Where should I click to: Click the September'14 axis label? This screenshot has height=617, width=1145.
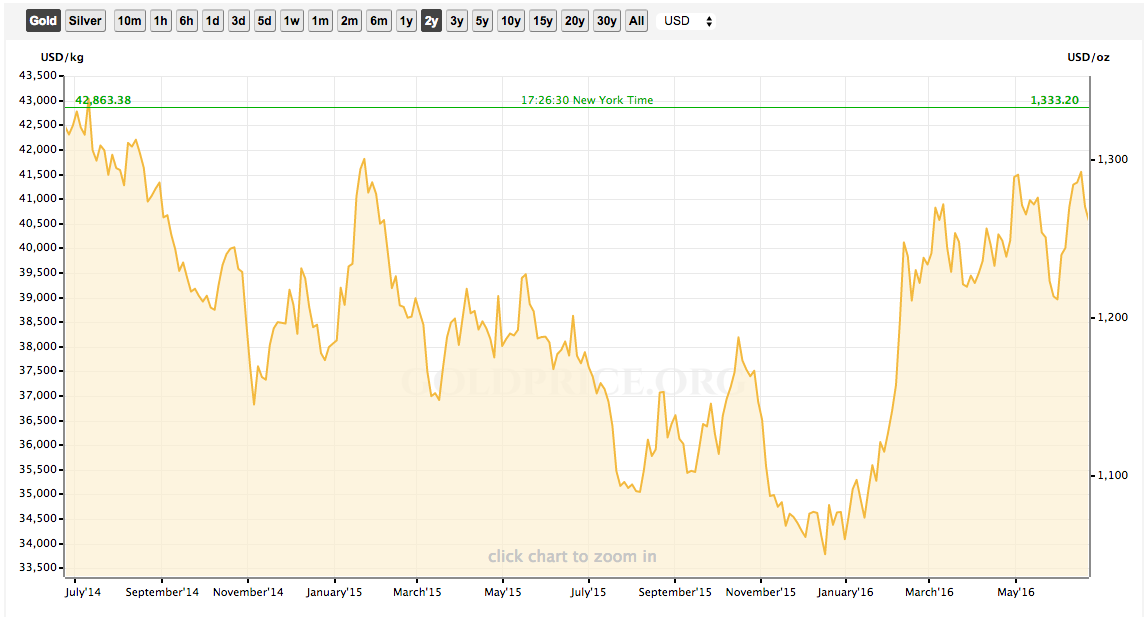coord(162,591)
